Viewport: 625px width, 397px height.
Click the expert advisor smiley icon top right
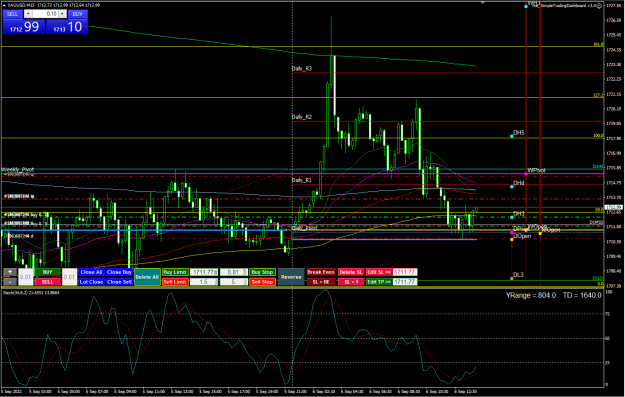click(x=599, y=6)
